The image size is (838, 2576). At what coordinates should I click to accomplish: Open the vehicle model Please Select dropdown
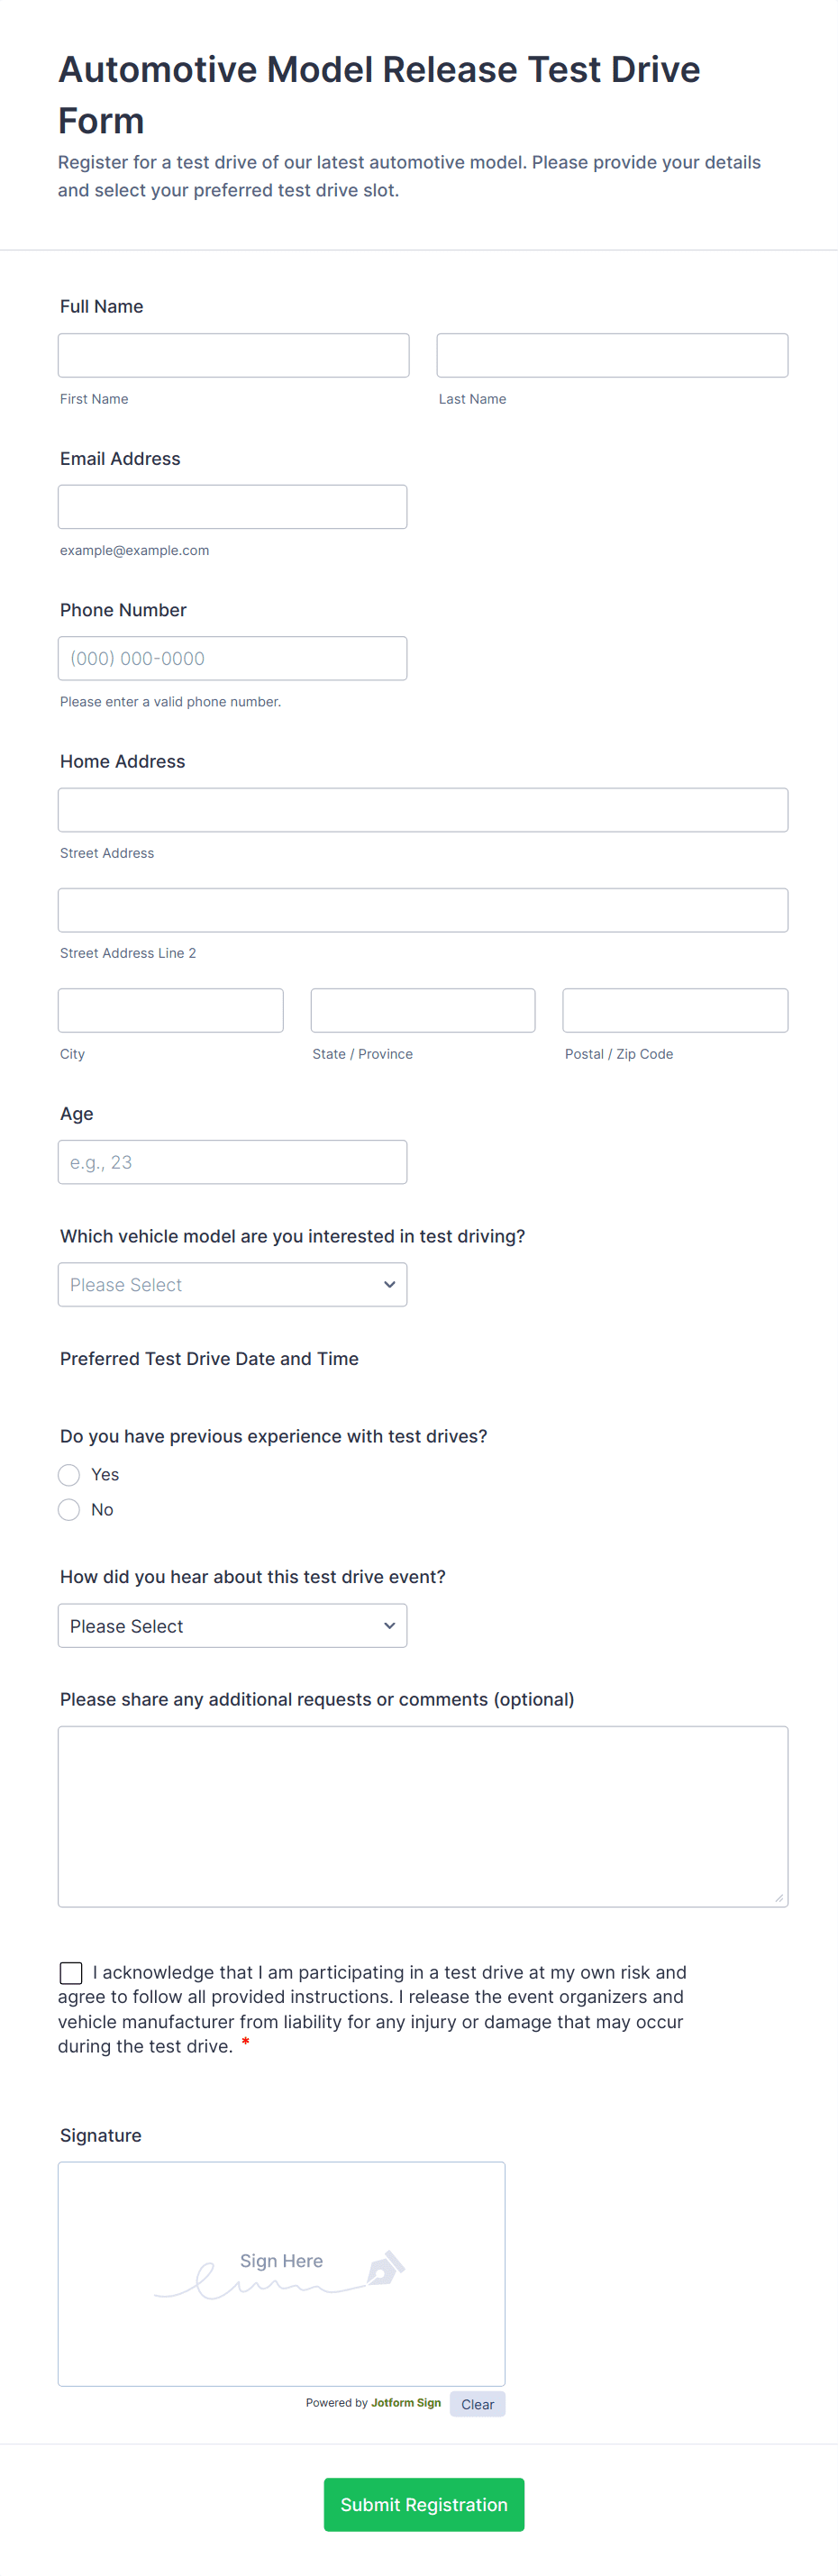click(x=232, y=1284)
